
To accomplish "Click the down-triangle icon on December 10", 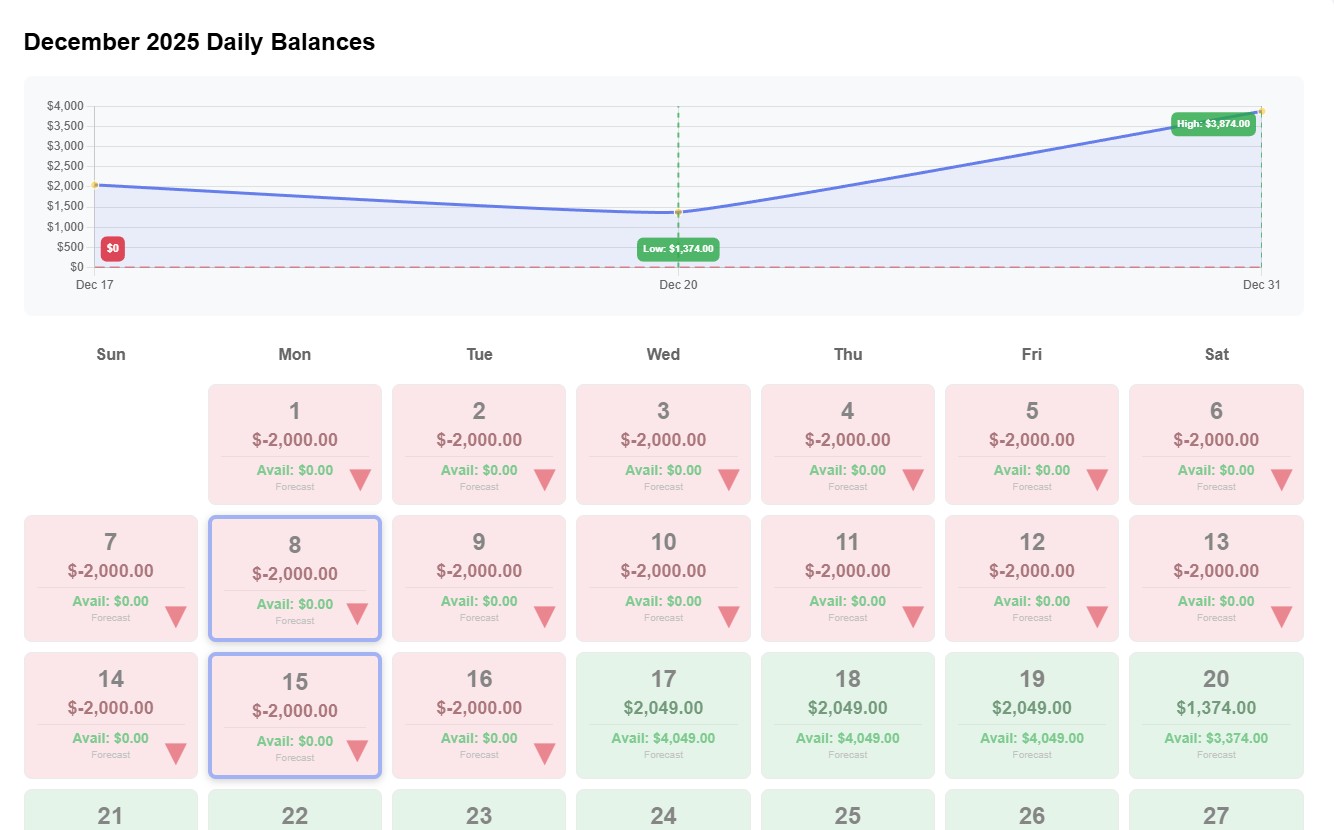I will coord(728,616).
